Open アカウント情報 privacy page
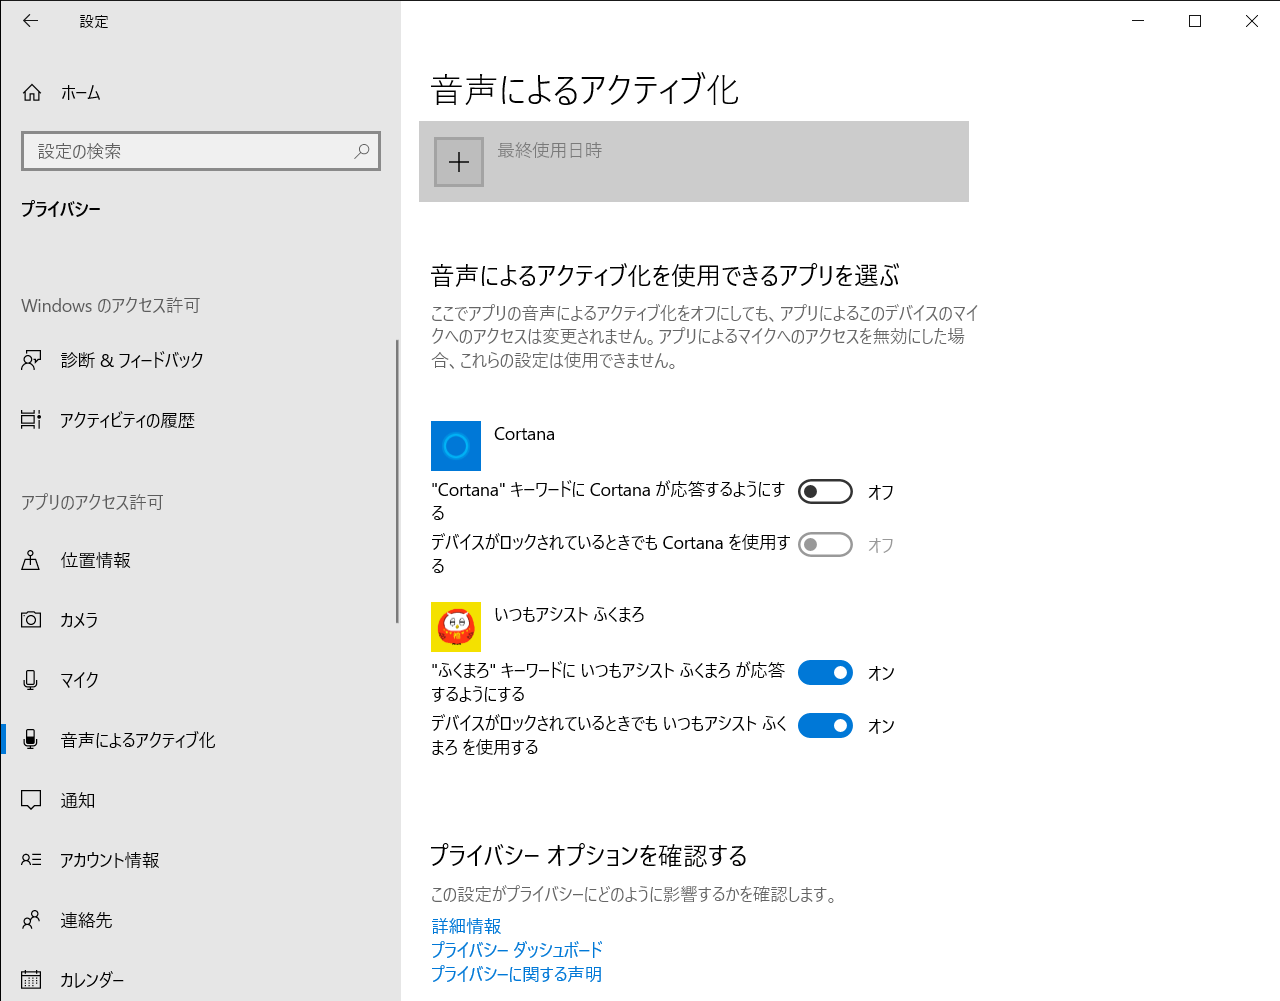The image size is (1280, 1001). (x=110, y=860)
